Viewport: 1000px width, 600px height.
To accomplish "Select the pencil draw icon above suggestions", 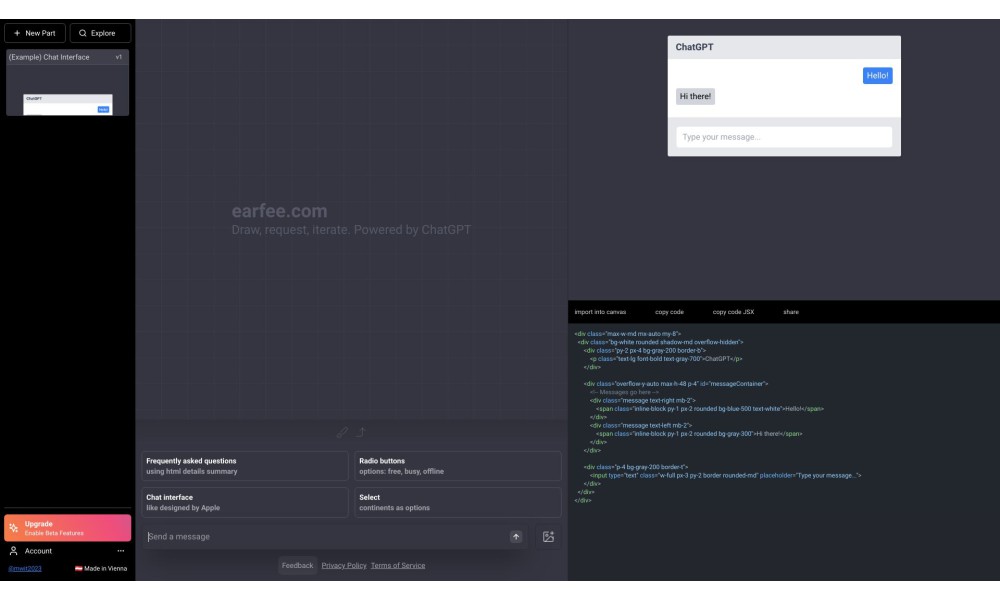I will (x=342, y=432).
